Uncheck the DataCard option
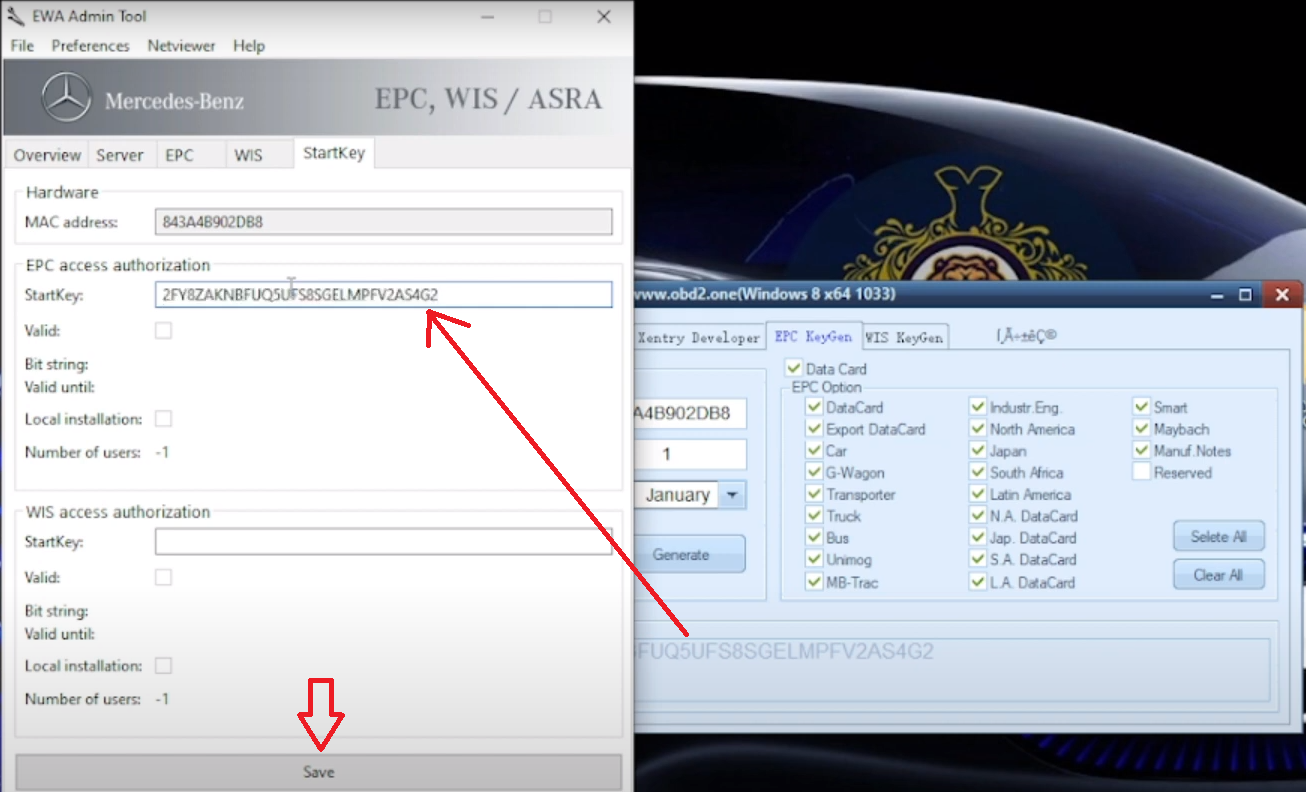The width and height of the screenshot is (1306, 792). [814, 407]
